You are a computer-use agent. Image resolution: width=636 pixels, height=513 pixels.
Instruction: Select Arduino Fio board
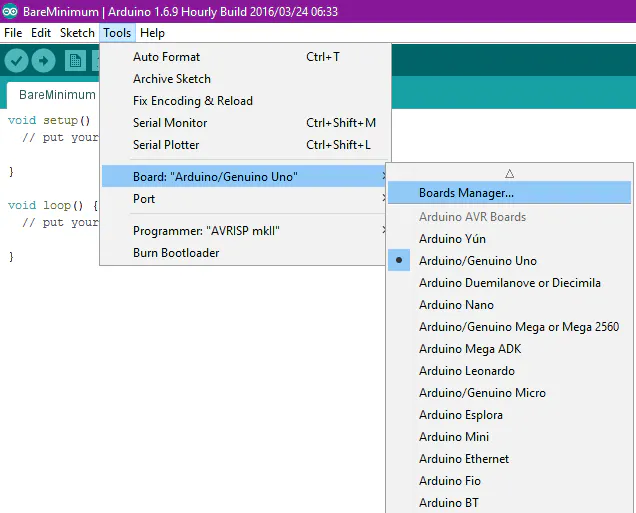point(509,481)
